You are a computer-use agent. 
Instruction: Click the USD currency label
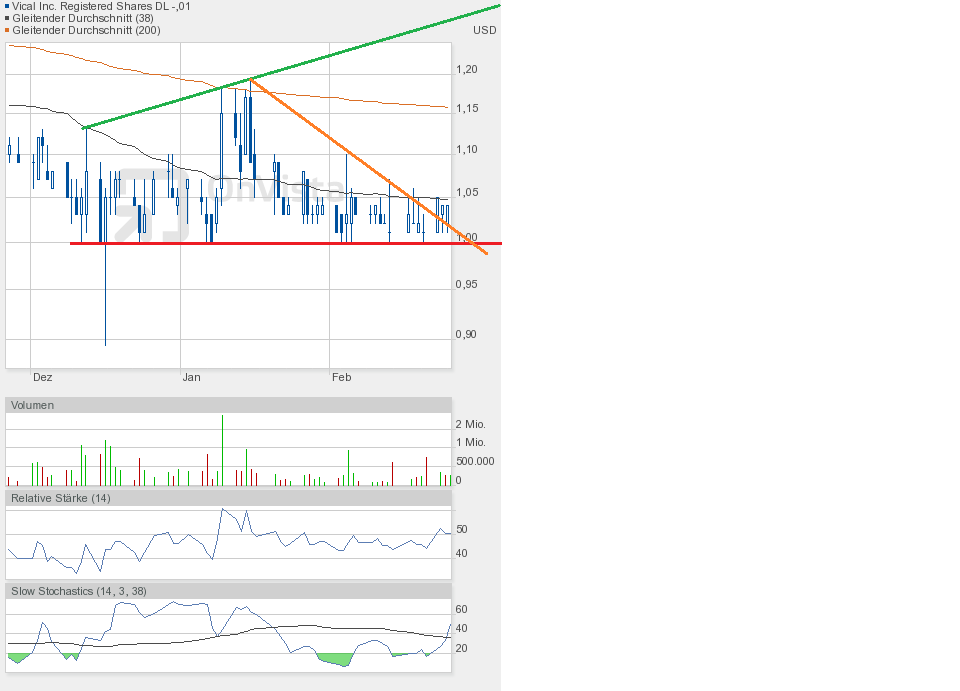click(484, 30)
